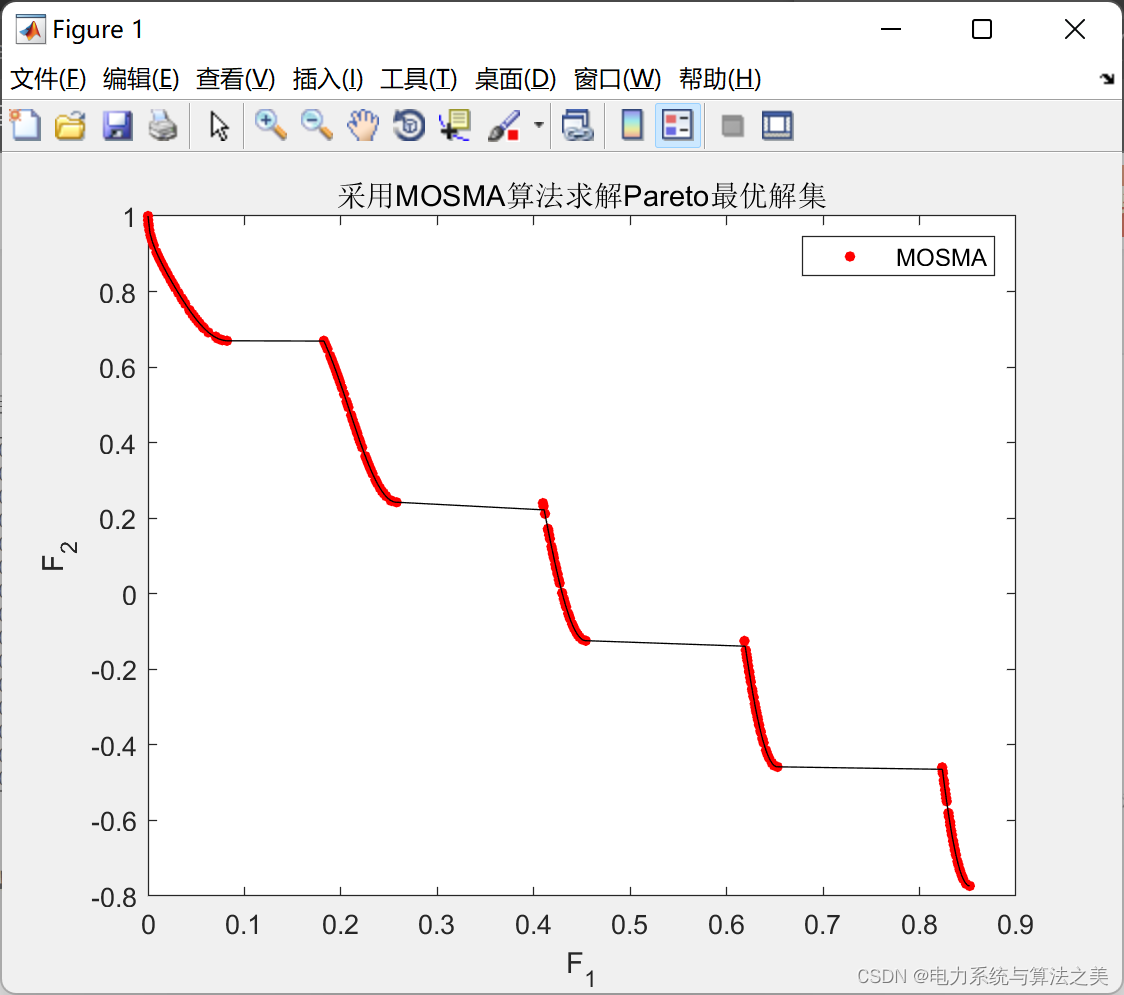The image size is (1124, 995).
Task: Save the figure using the floppy disk icon
Action: pos(117,125)
